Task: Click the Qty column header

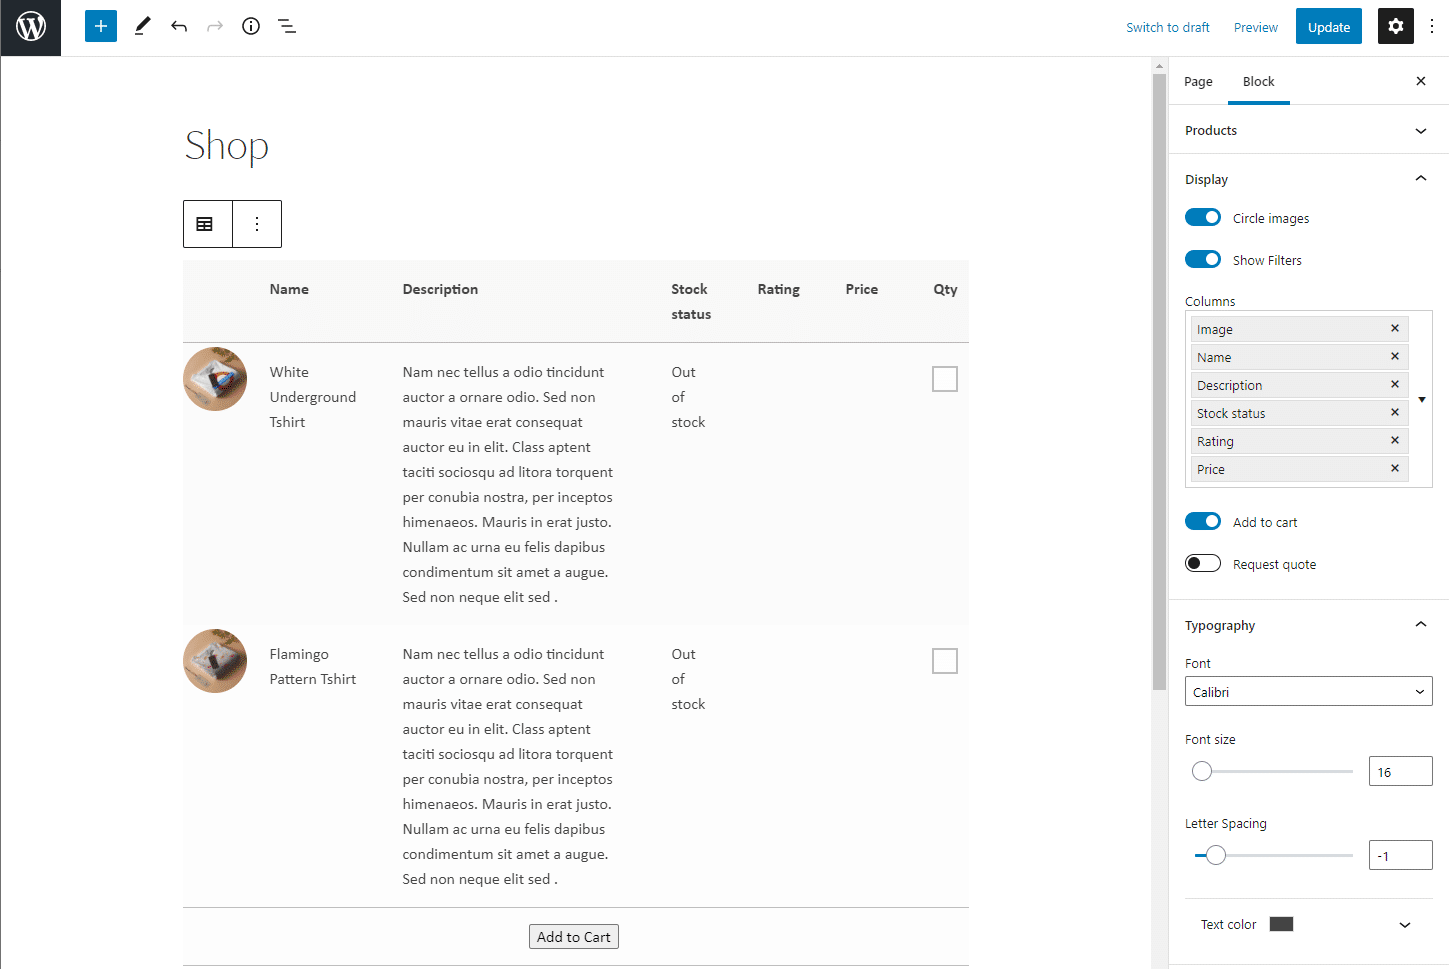Action: [945, 289]
